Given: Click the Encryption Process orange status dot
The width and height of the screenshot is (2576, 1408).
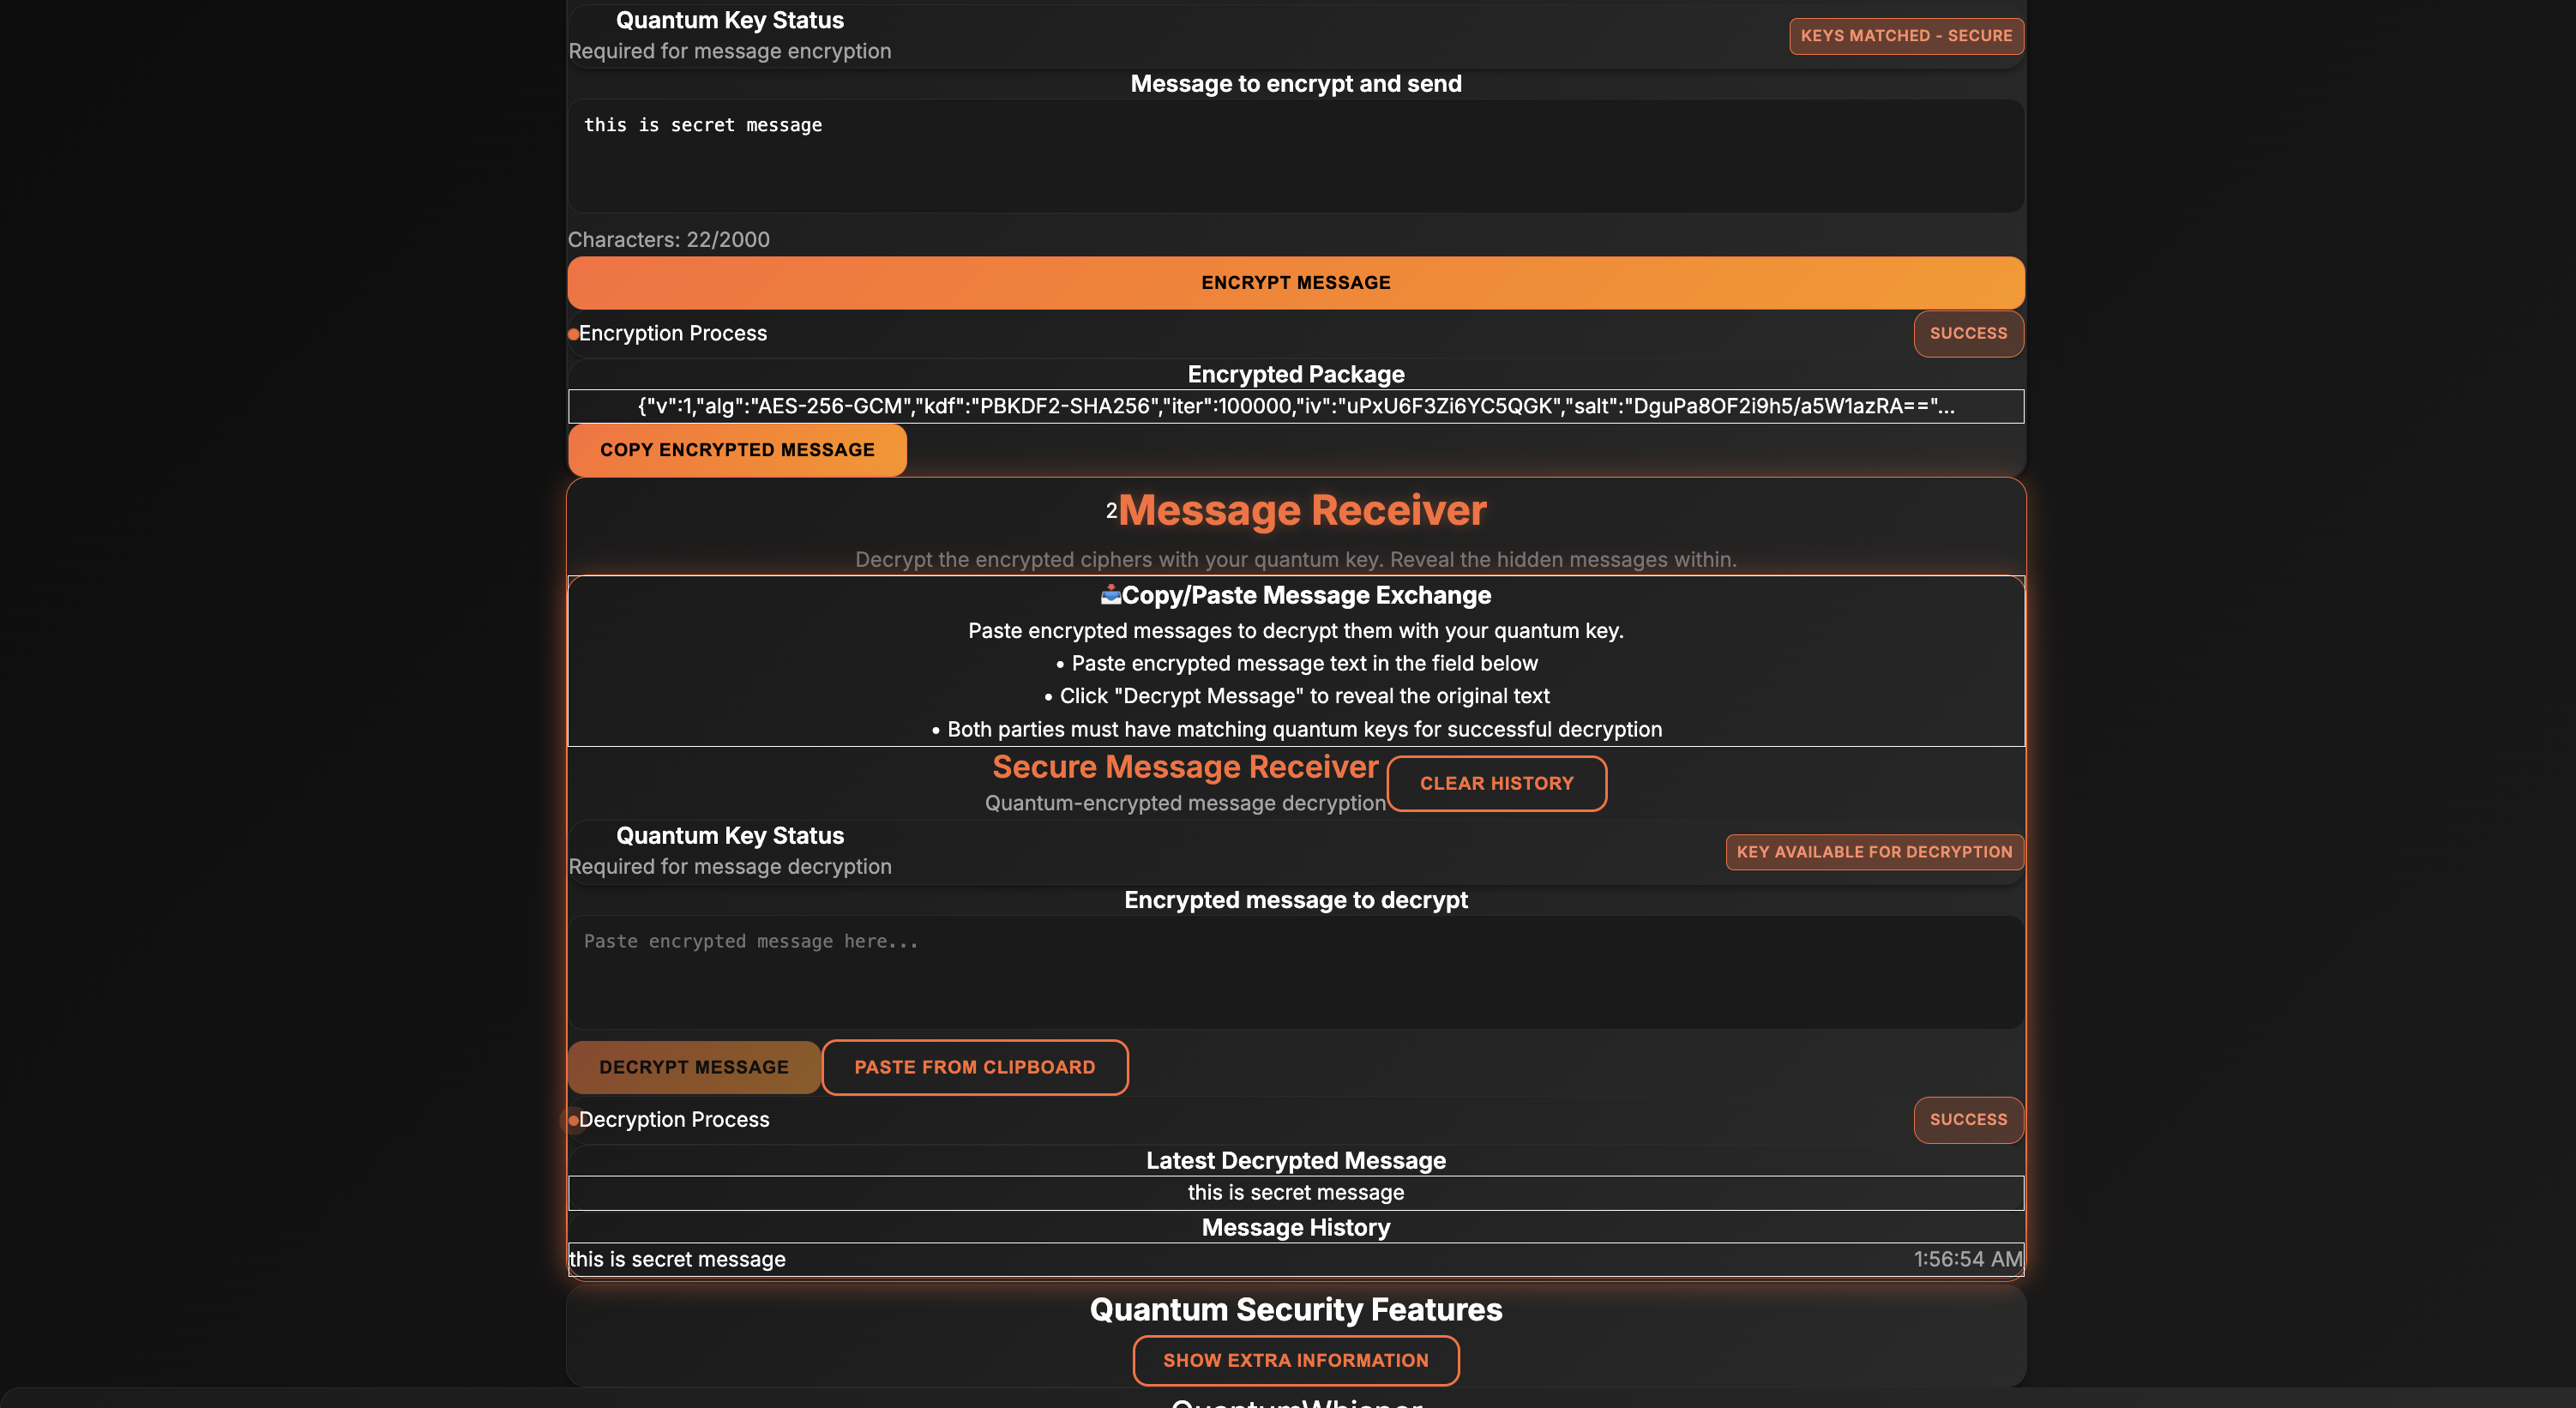Looking at the screenshot, I should [x=573, y=334].
